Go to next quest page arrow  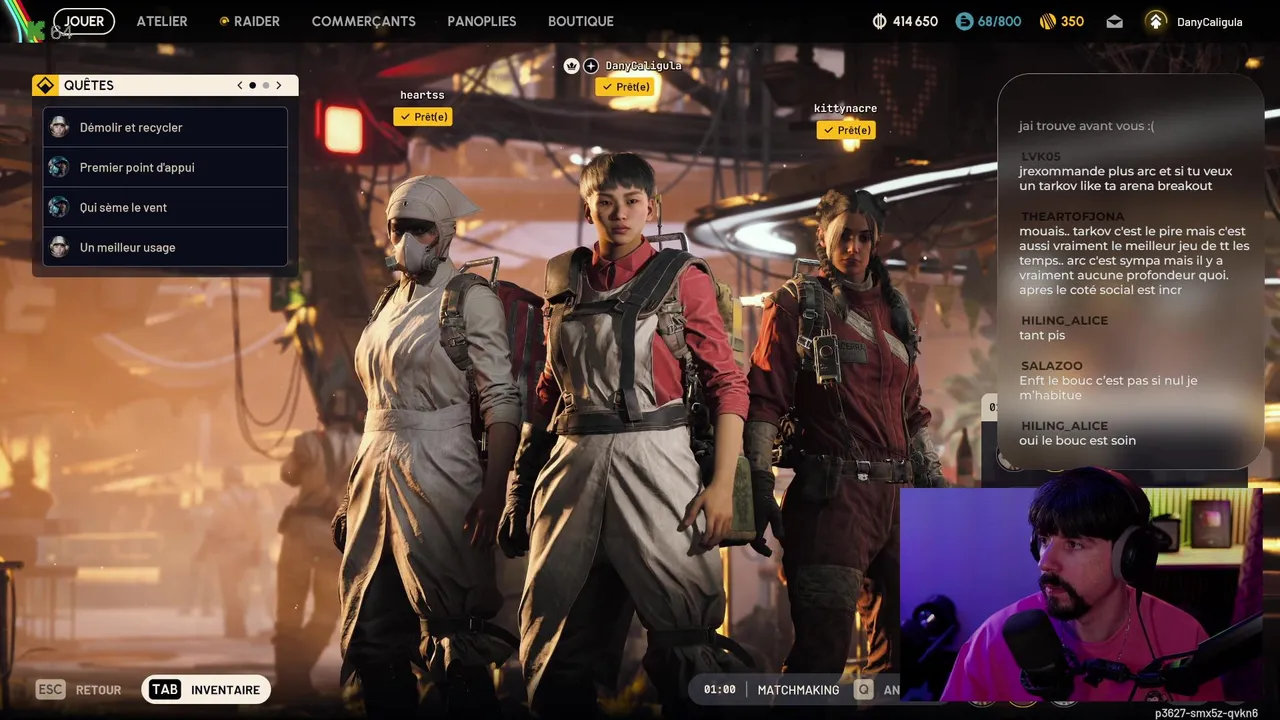pyautogui.click(x=279, y=85)
